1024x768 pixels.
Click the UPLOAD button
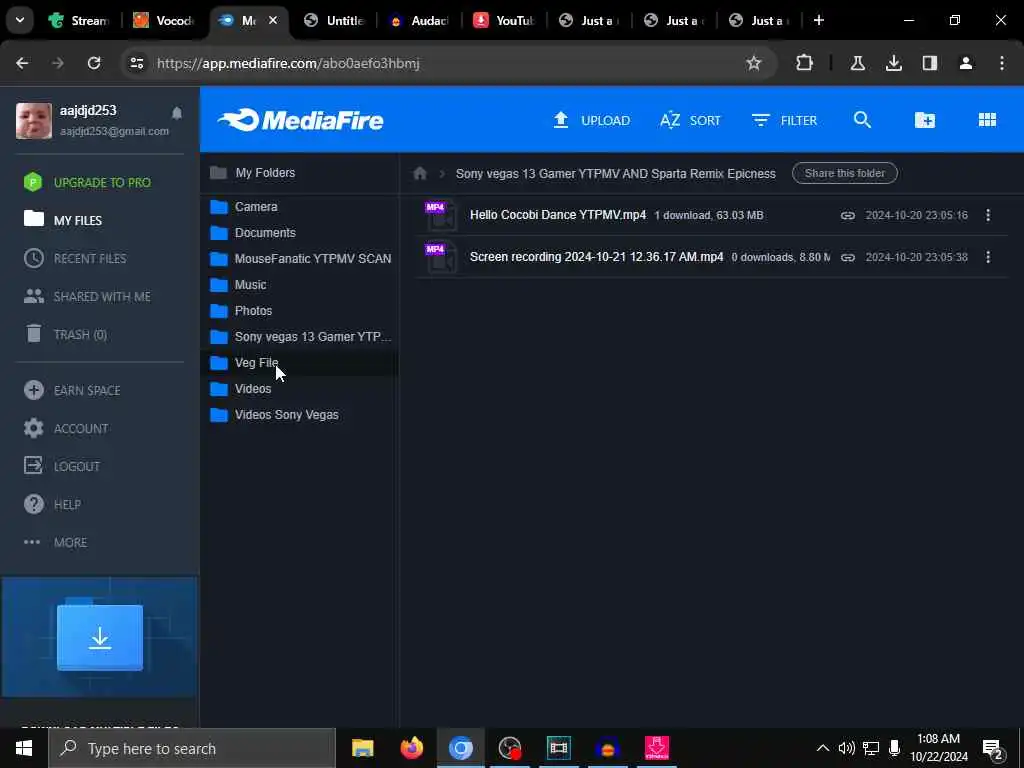tap(592, 120)
